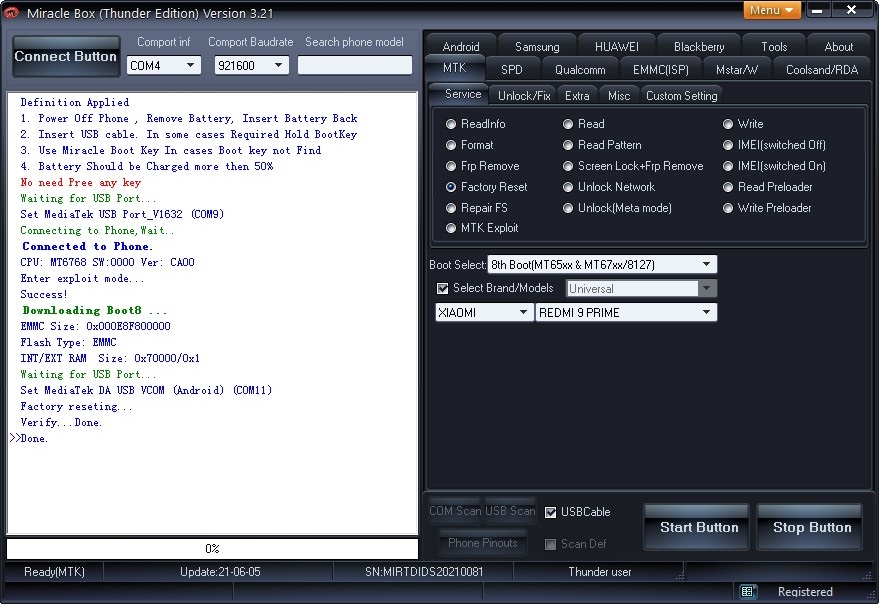Viewport: 879px width, 604px height.
Task: Select the Frp Remove option
Action: click(x=483, y=166)
